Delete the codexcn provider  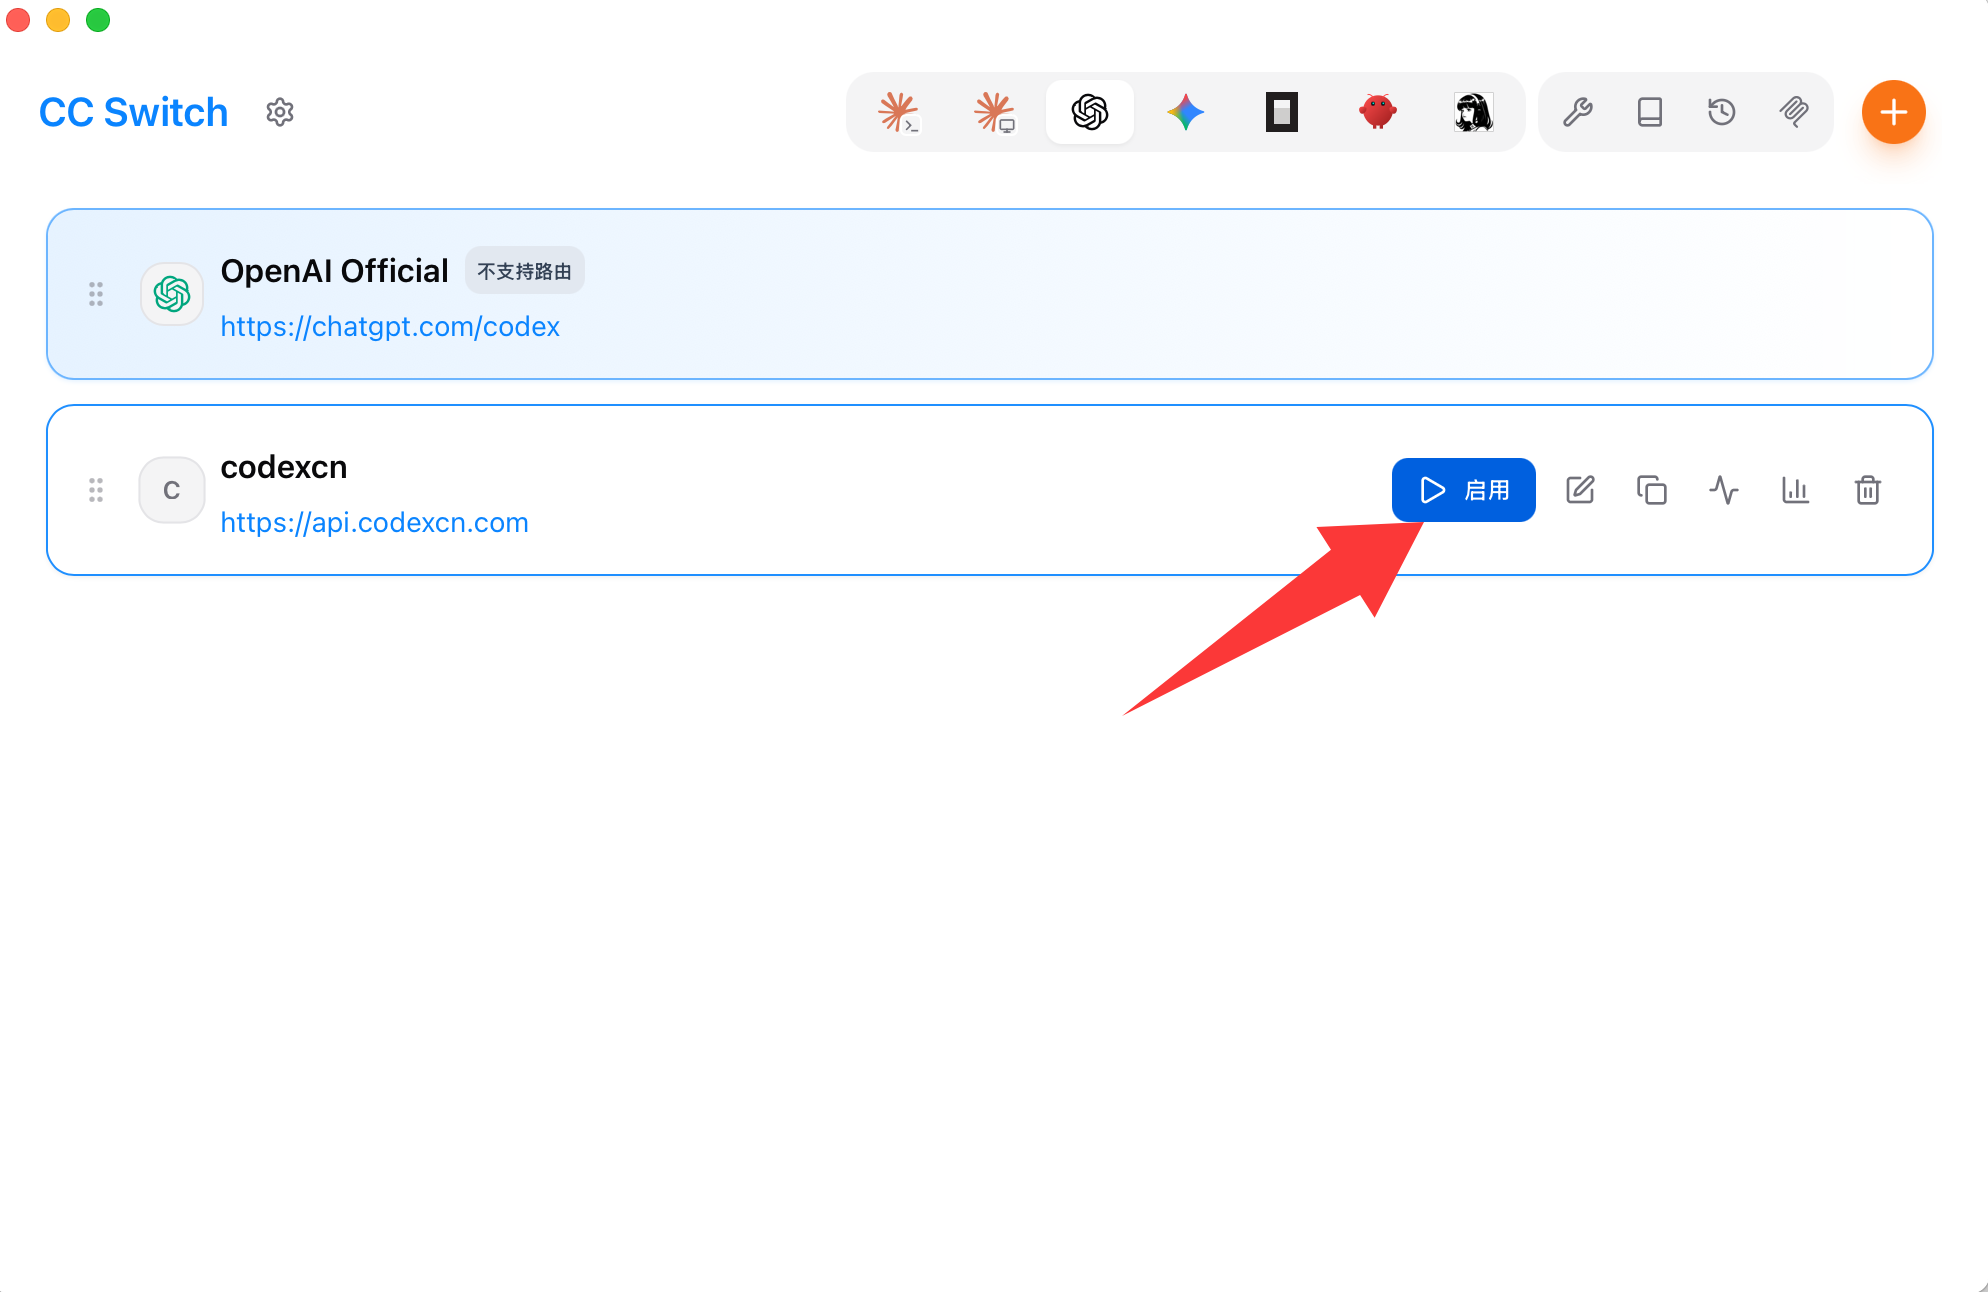pyautogui.click(x=1868, y=490)
